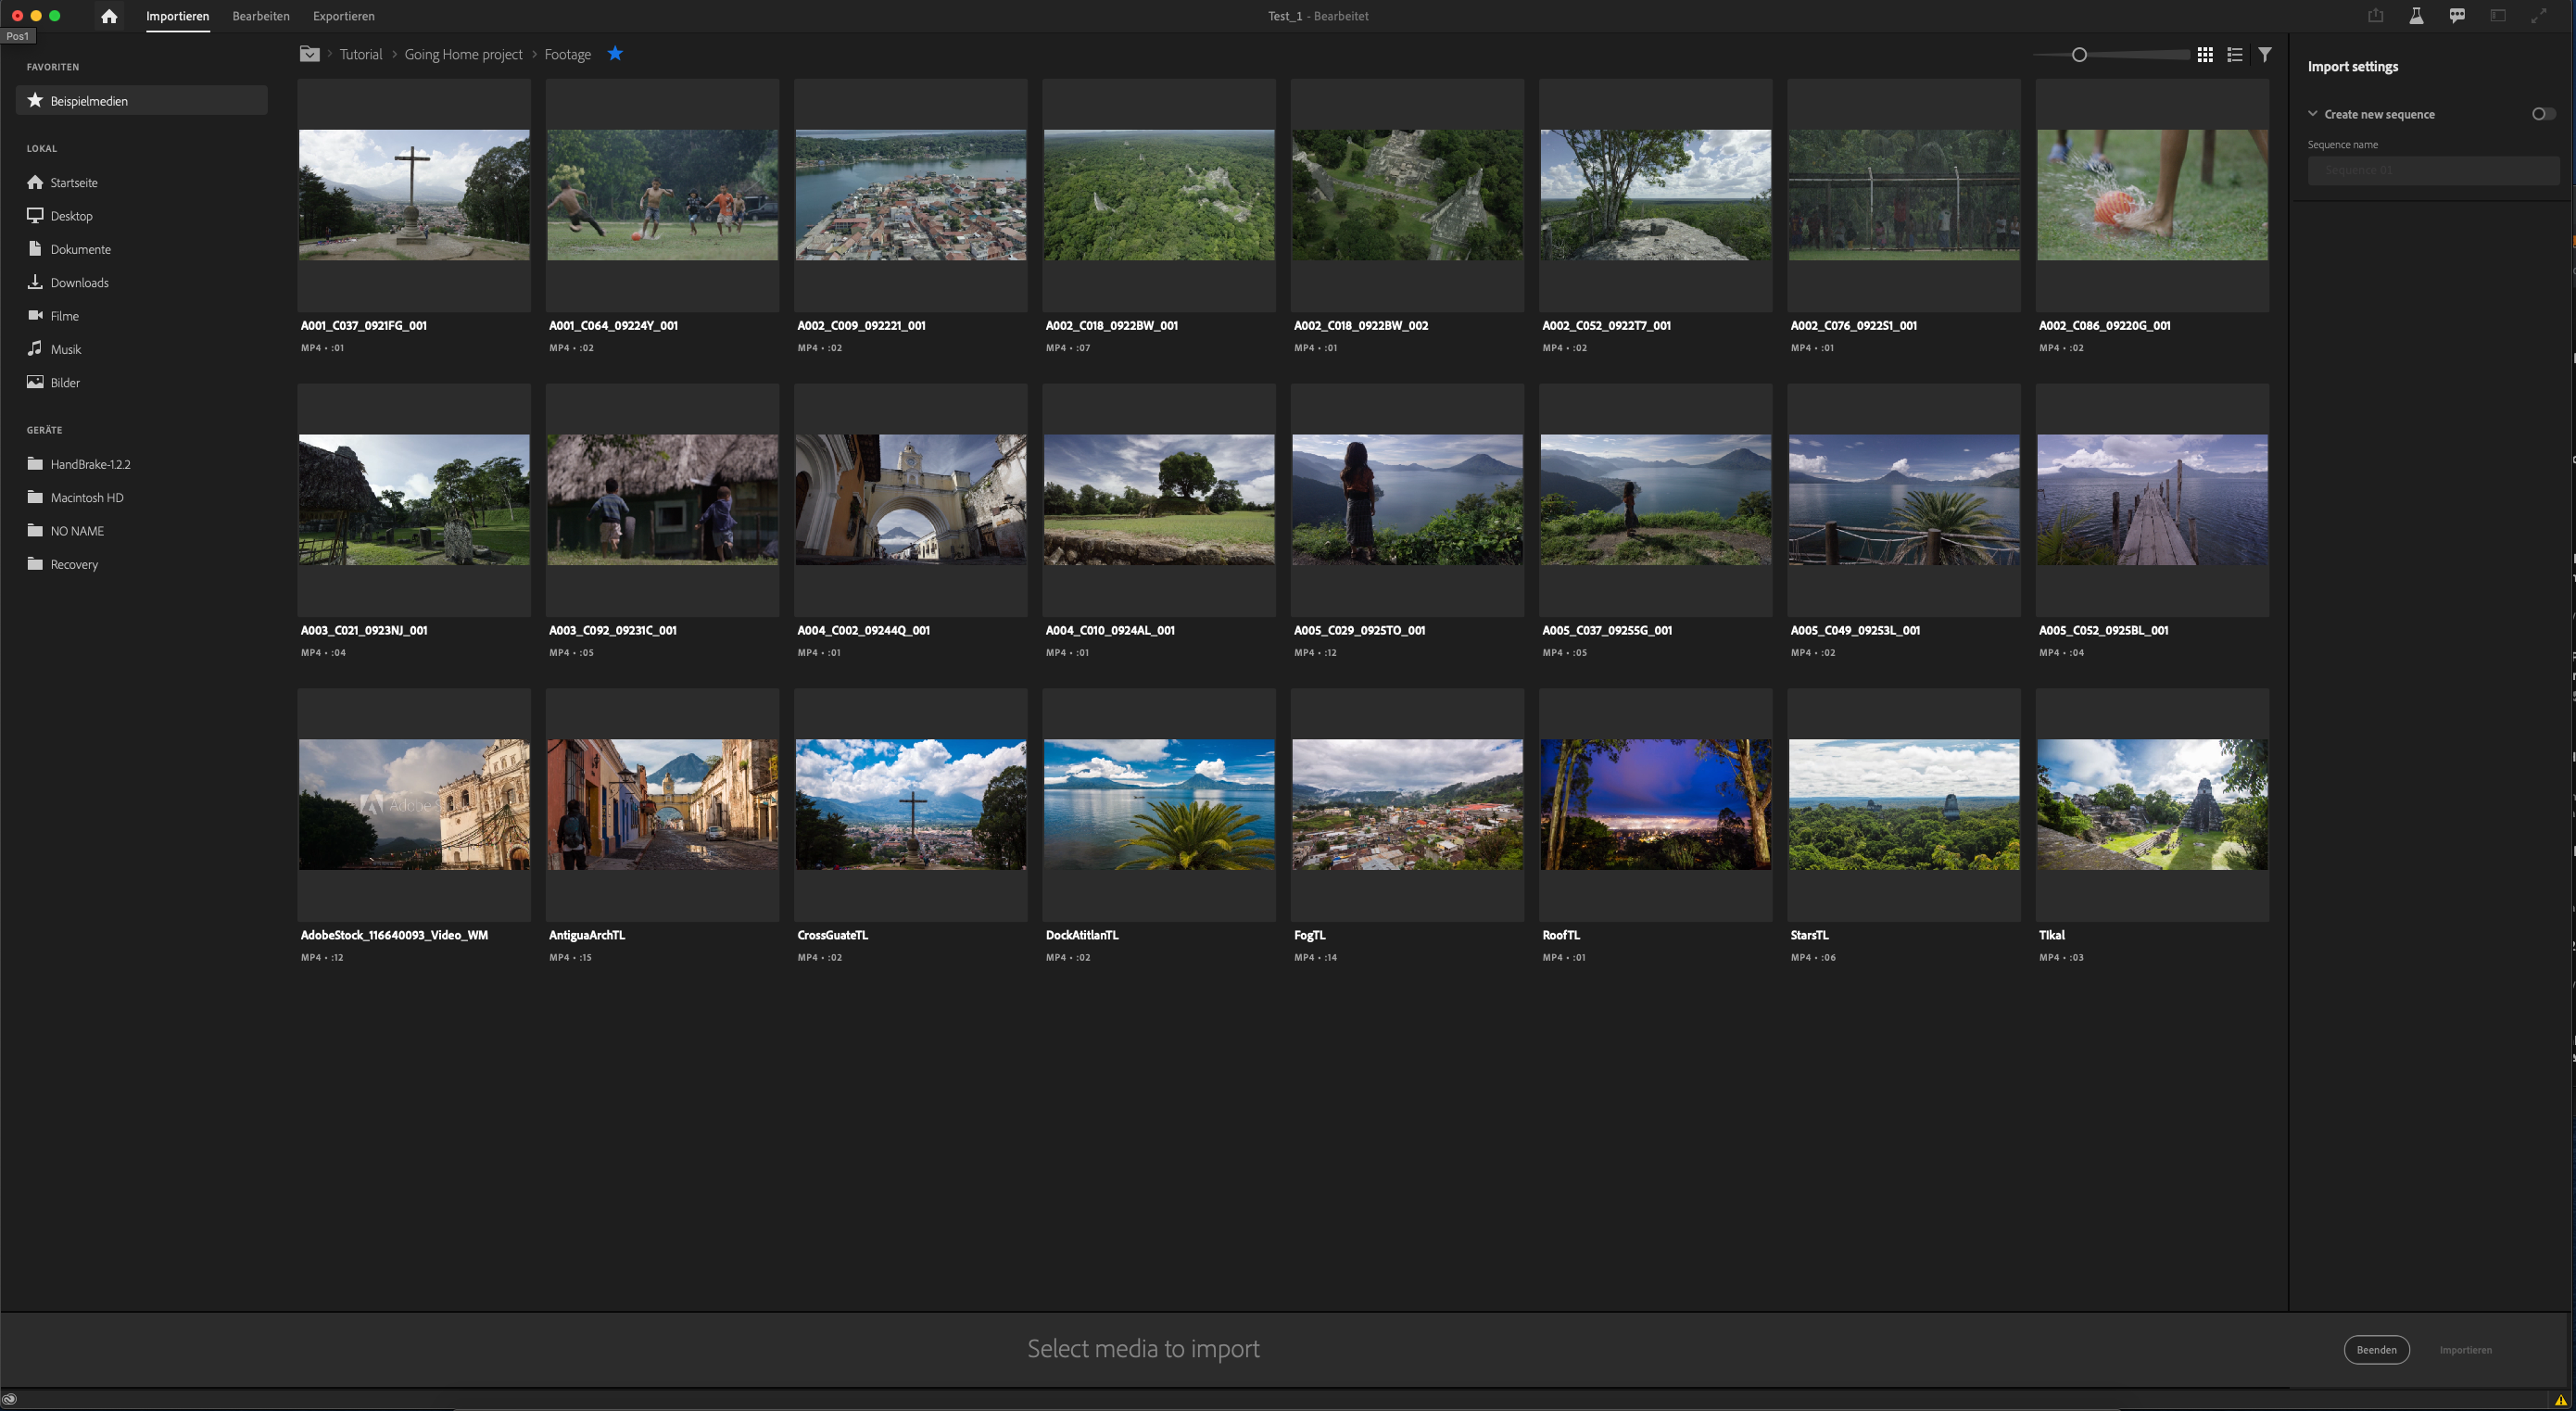The width and height of the screenshot is (2576, 1411).
Task: Open Downloads in the sidebar
Action: click(x=79, y=283)
